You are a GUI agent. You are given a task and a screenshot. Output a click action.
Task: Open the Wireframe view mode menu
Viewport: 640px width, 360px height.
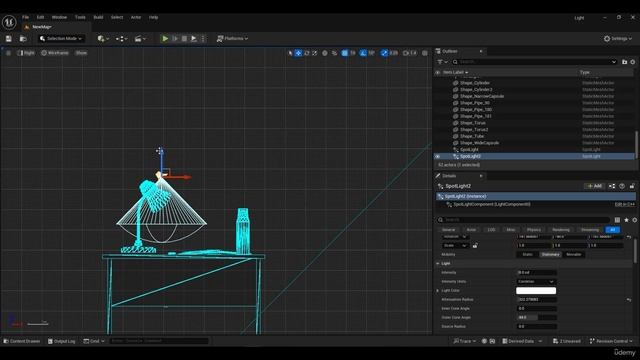pyautogui.click(x=55, y=53)
